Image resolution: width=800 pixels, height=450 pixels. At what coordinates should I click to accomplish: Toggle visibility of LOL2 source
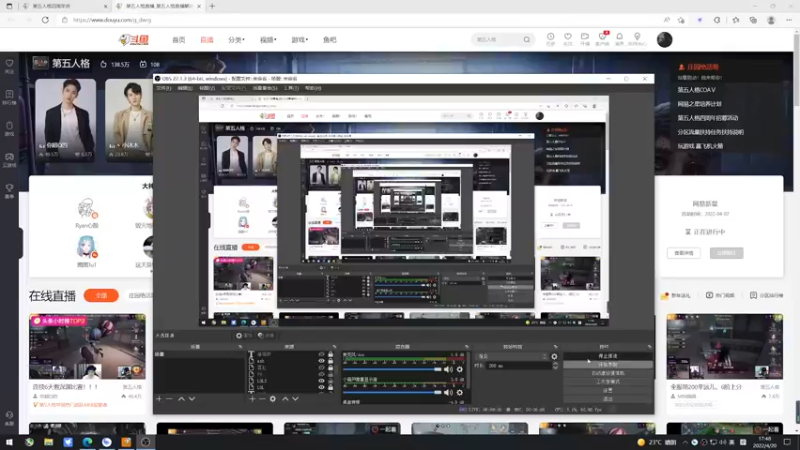pyautogui.click(x=321, y=381)
